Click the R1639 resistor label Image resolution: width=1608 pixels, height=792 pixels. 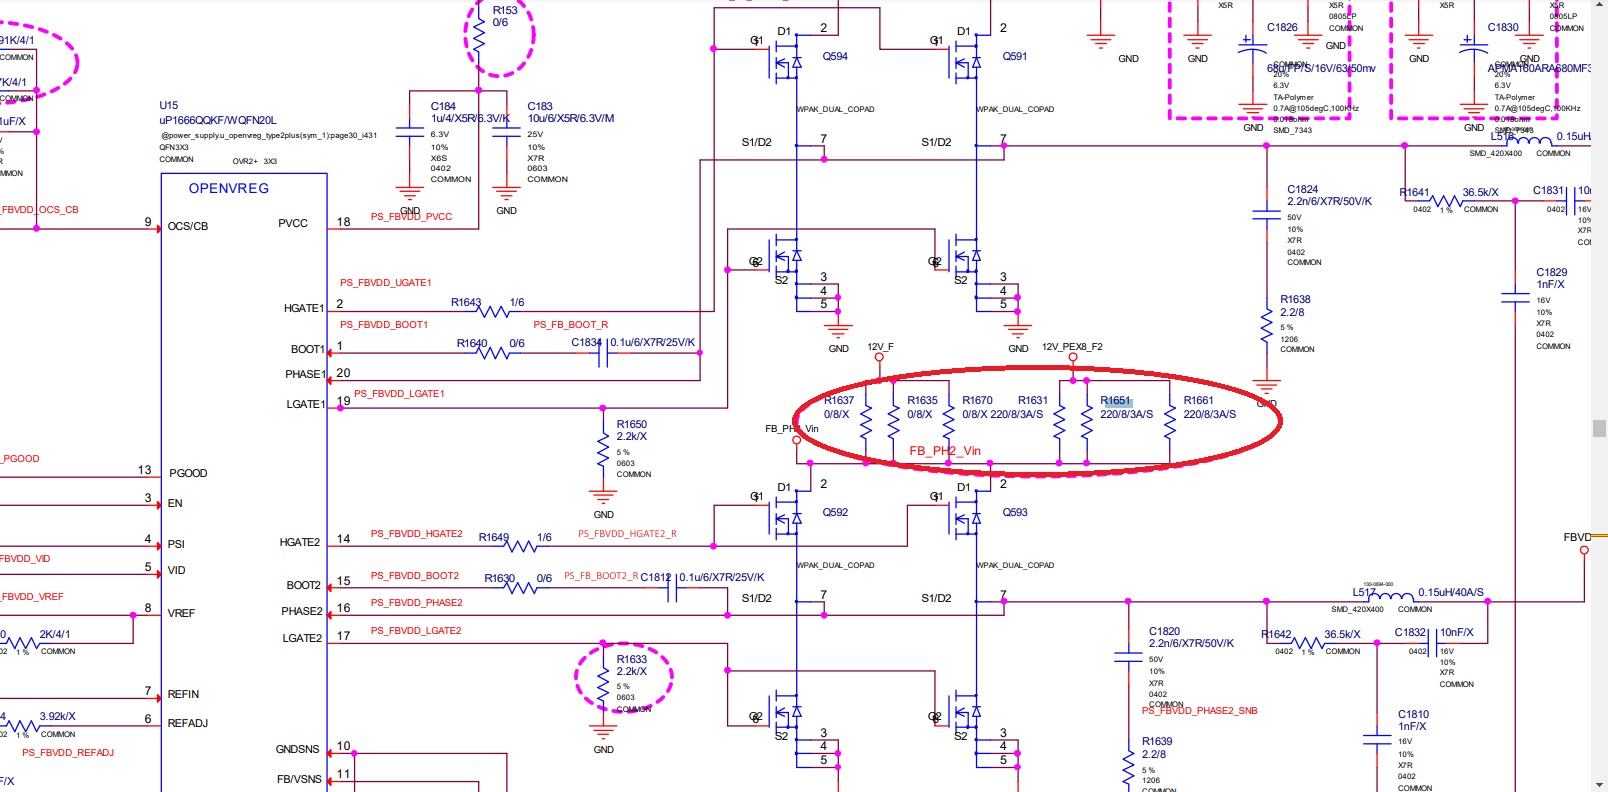tap(1157, 741)
